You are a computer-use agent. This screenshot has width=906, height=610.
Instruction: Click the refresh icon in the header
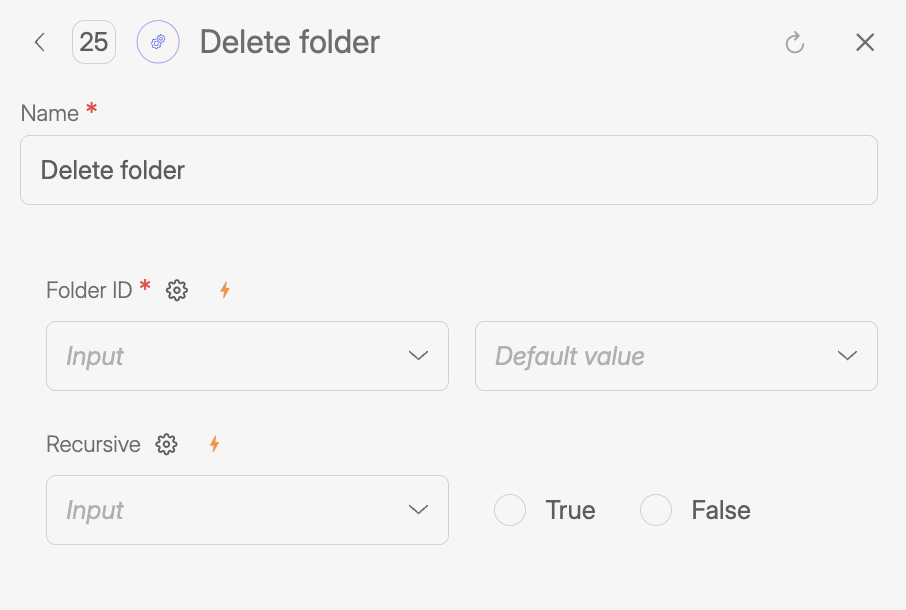pyautogui.click(x=795, y=42)
